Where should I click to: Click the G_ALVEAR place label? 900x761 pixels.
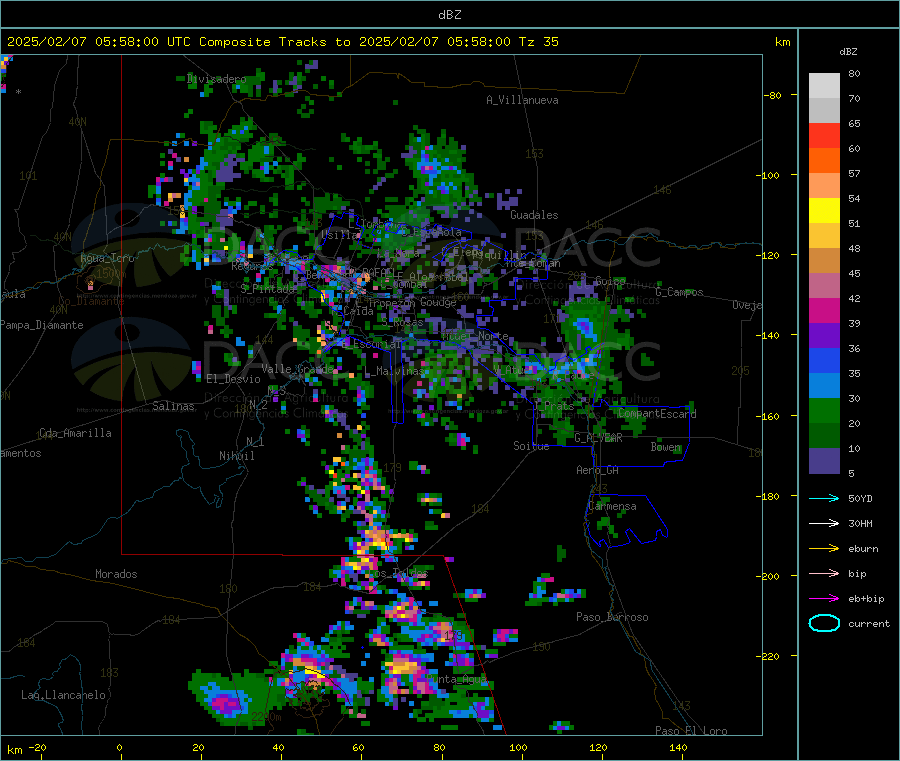(x=598, y=438)
